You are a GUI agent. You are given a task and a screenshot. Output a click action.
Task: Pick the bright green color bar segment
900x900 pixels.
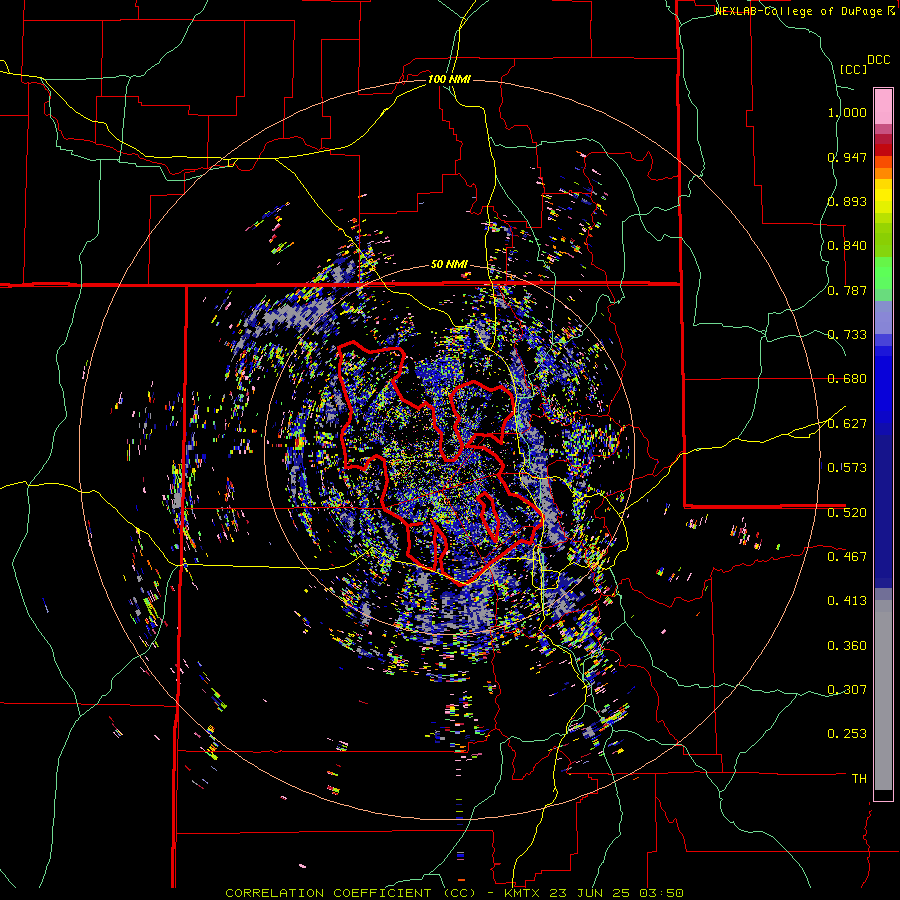(x=883, y=273)
